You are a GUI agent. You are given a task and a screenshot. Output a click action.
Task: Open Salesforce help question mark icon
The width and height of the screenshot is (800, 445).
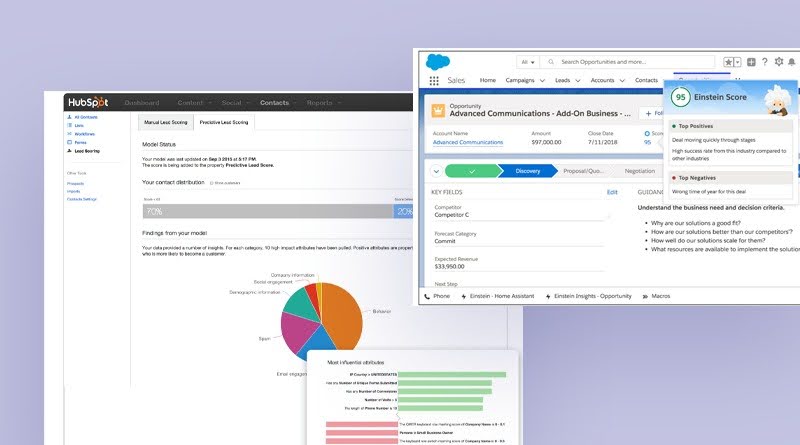point(765,62)
